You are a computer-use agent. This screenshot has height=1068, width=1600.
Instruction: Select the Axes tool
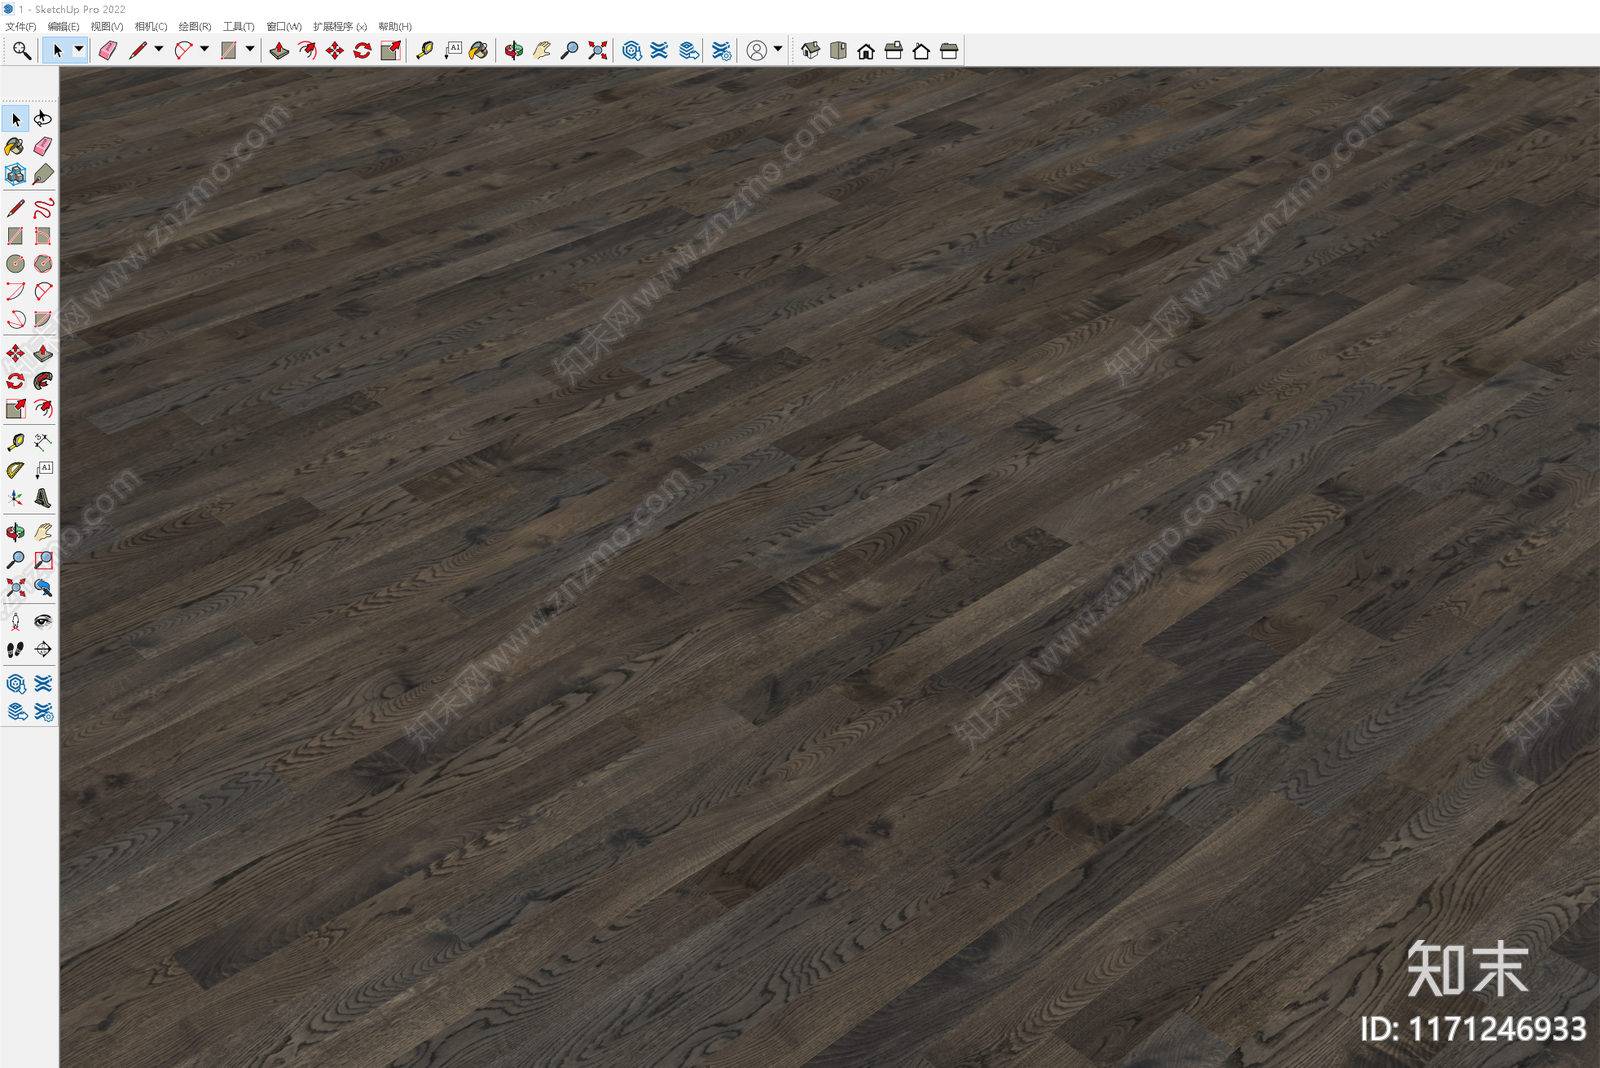pos(15,498)
